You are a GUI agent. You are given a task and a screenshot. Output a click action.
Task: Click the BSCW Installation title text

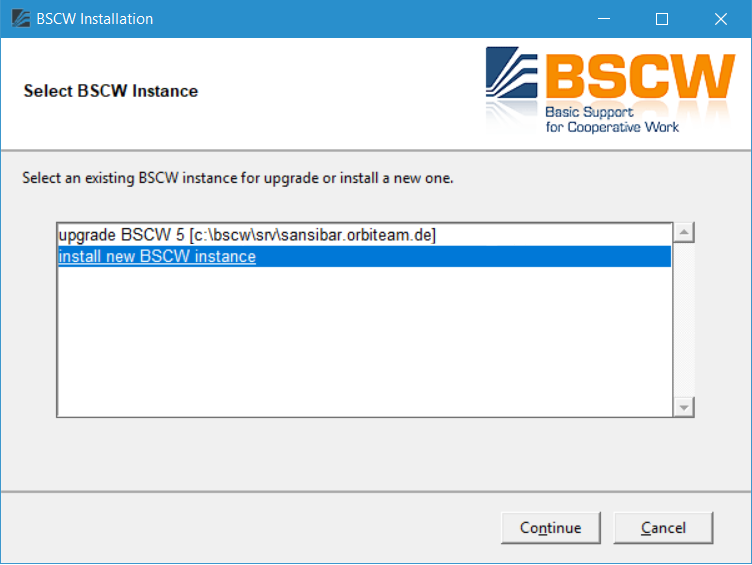[x=95, y=19]
